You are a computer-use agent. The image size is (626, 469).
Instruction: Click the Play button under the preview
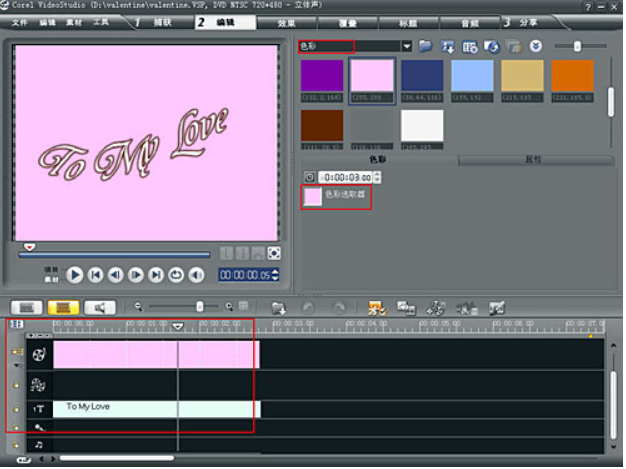pyautogui.click(x=75, y=275)
